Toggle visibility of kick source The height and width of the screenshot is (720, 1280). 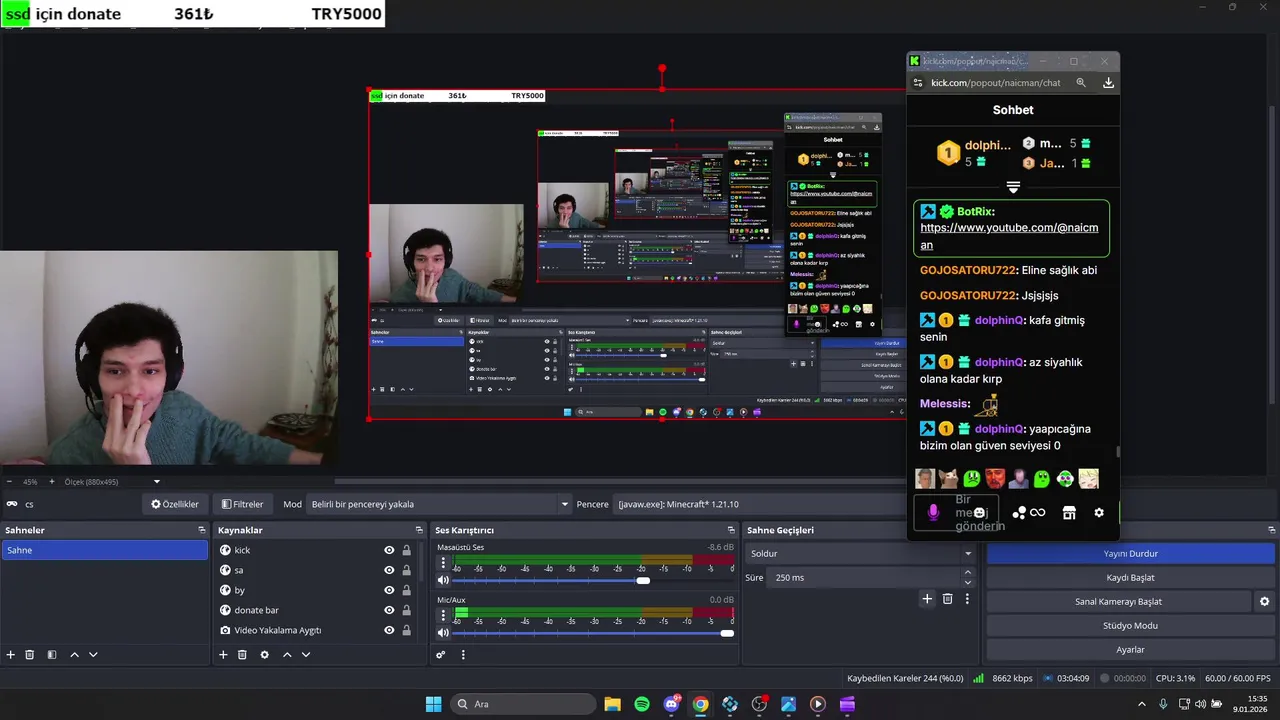point(389,550)
